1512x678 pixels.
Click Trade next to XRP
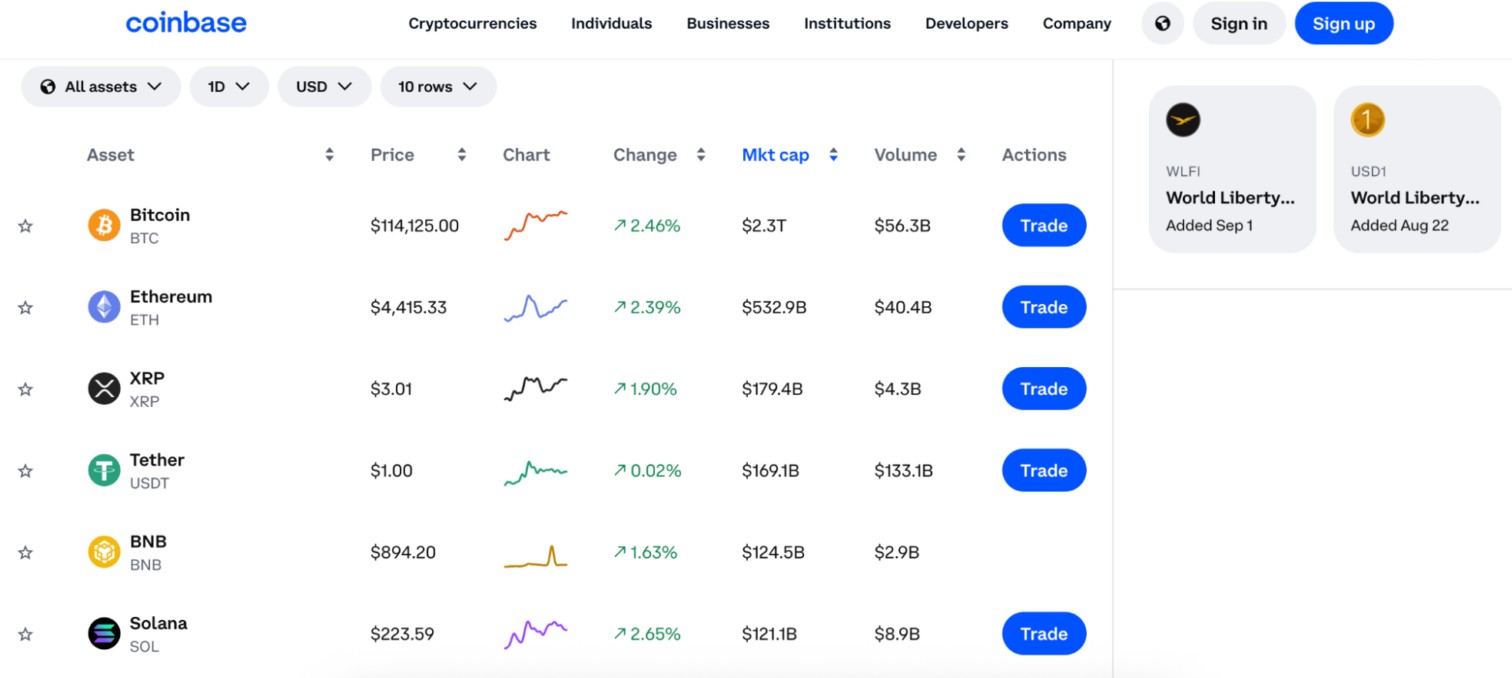(1044, 388)
